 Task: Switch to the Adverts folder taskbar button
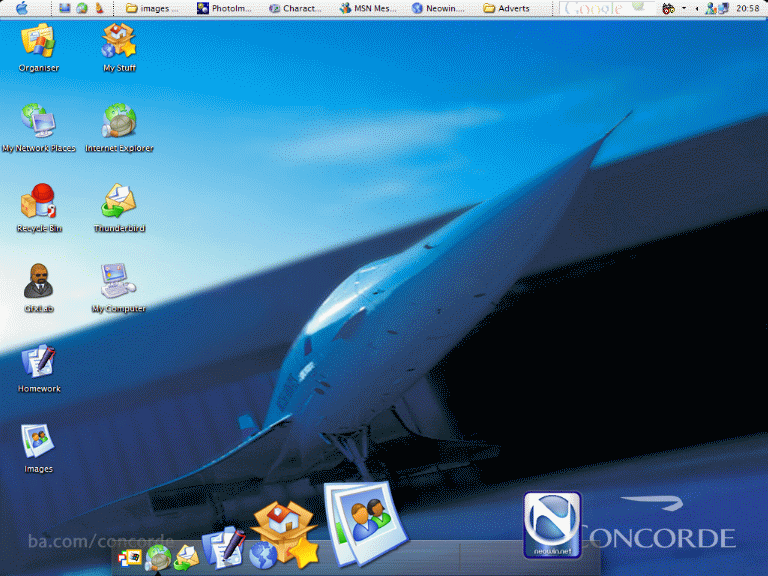click(x=506, y=8)
